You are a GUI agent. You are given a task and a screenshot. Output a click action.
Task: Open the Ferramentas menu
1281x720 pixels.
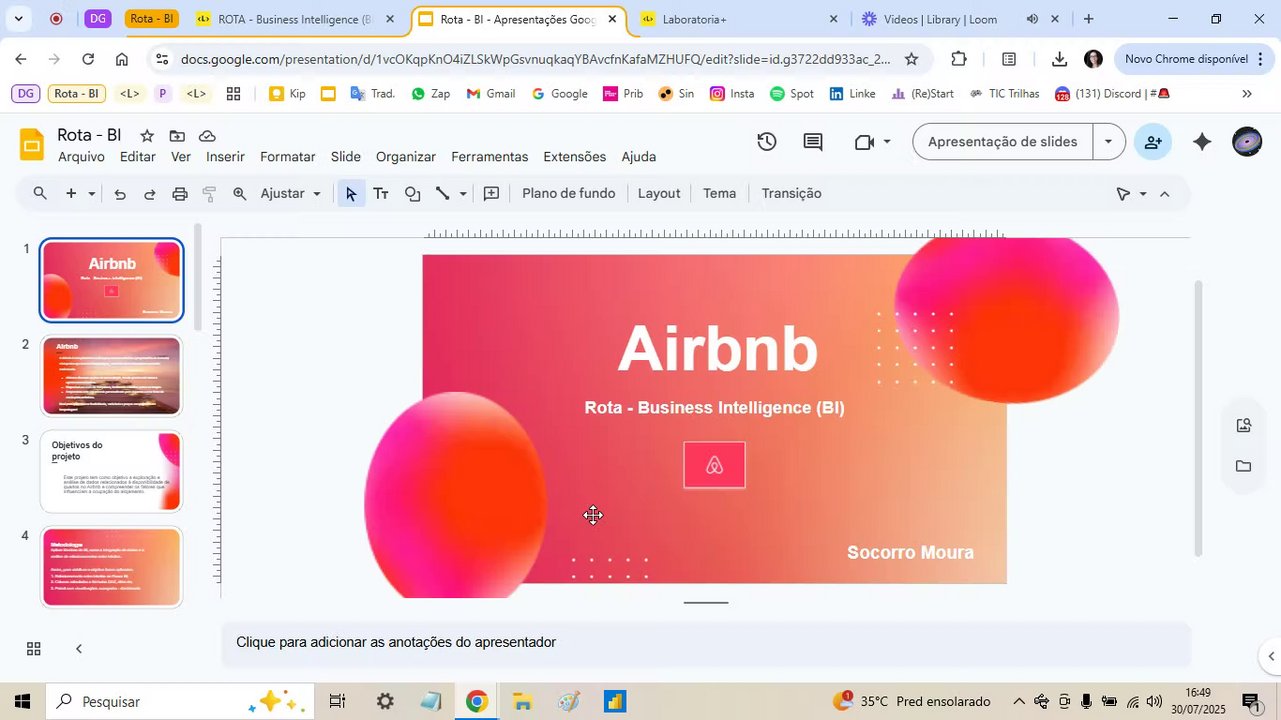[489, 157]
